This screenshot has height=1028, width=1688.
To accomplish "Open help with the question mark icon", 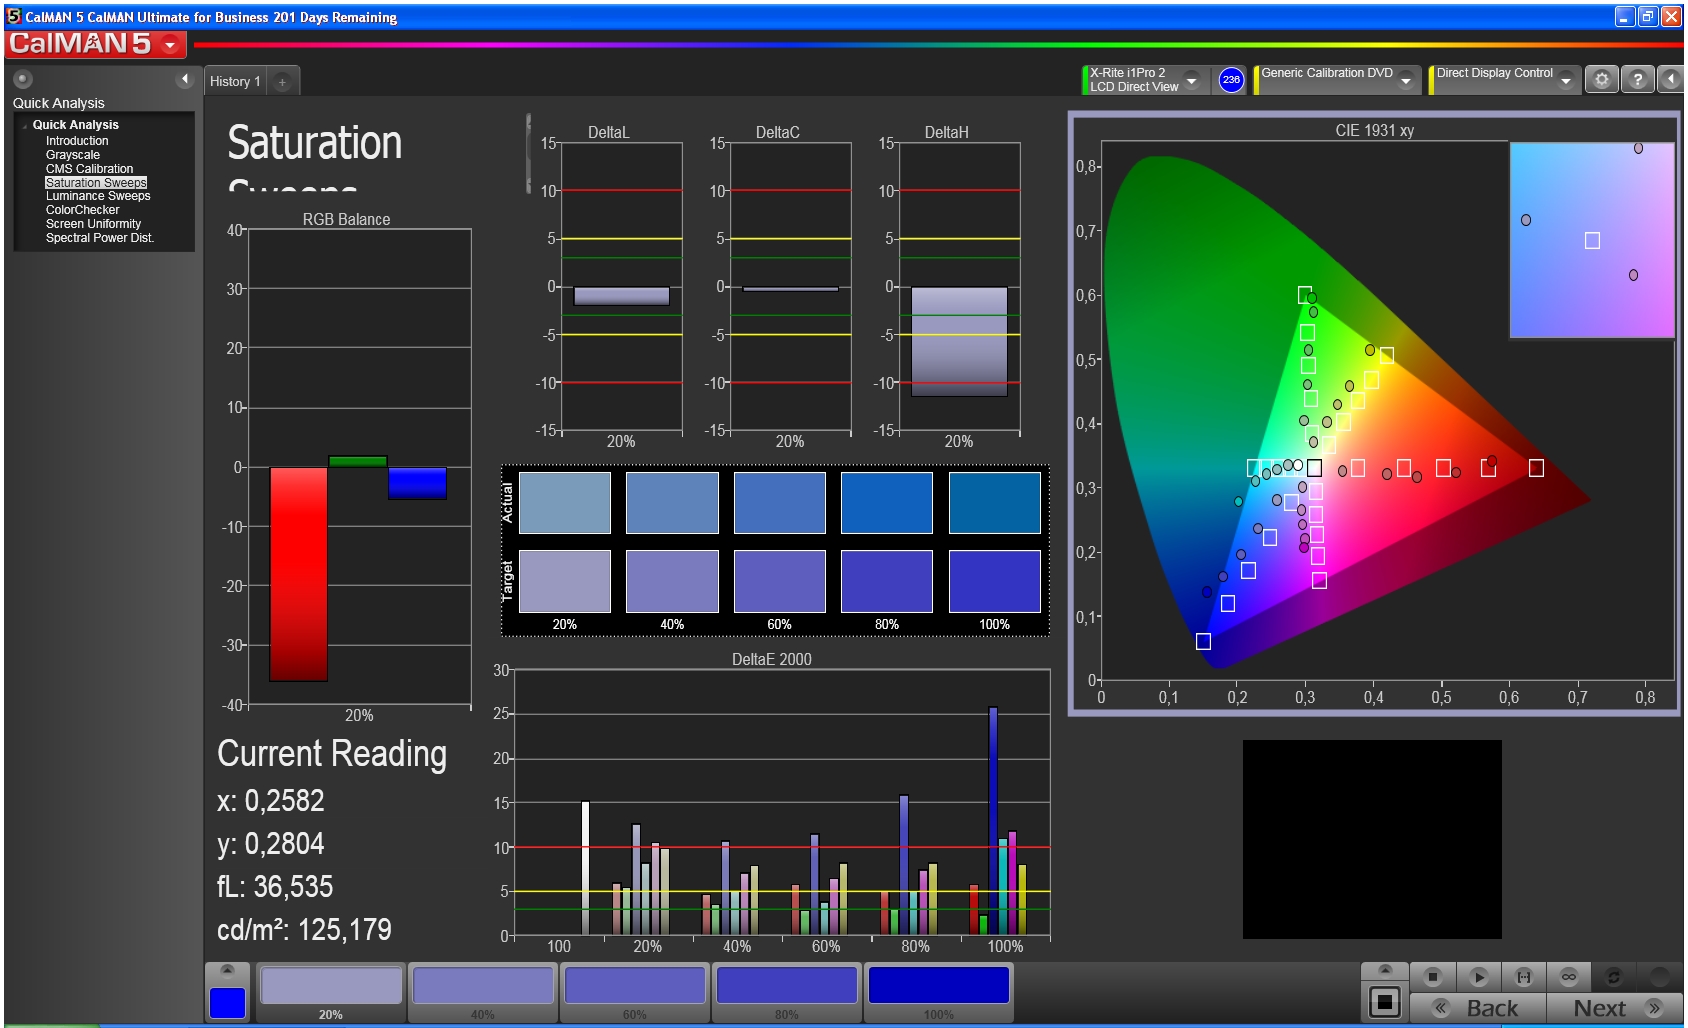I will 1637,80.
